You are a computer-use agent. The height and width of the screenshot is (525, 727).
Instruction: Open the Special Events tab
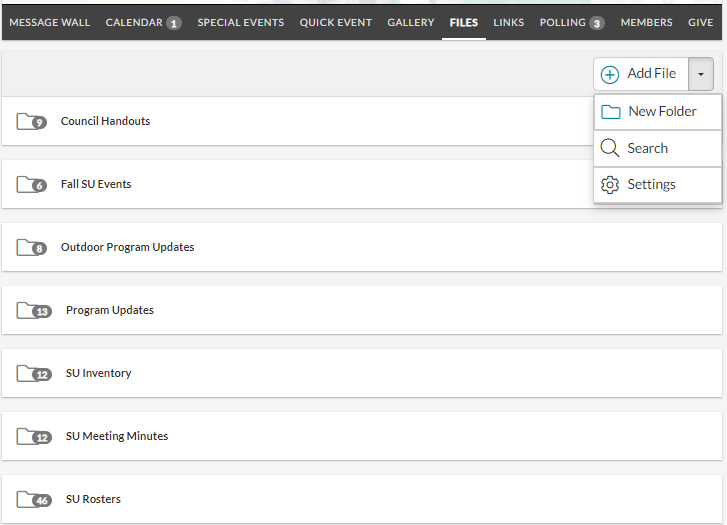tap(241, 22)
